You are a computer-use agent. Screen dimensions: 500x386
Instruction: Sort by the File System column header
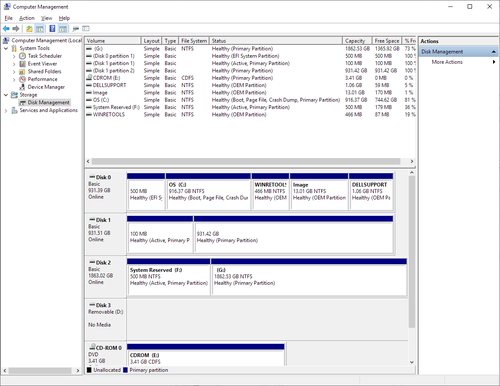[194, 41]
